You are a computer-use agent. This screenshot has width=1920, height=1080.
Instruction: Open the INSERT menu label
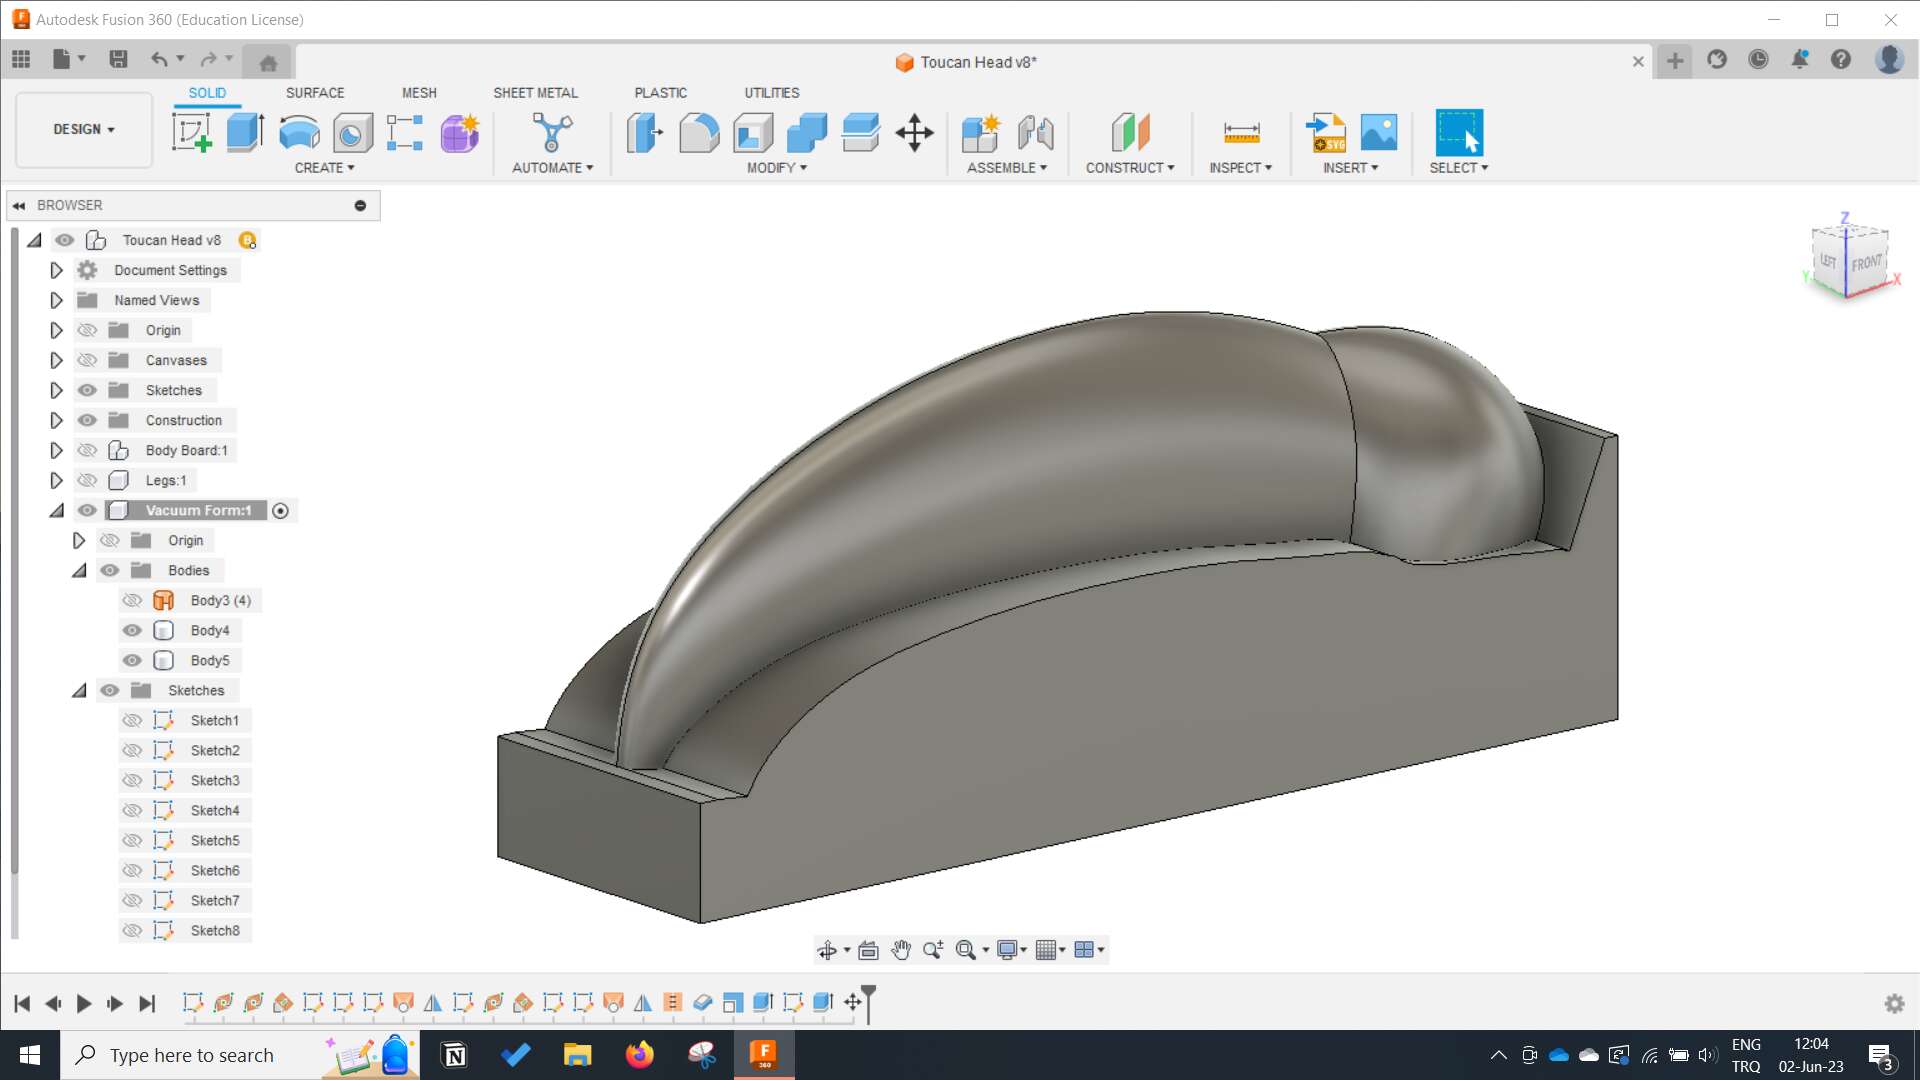pyautogui.click(x=1350, y=168)
